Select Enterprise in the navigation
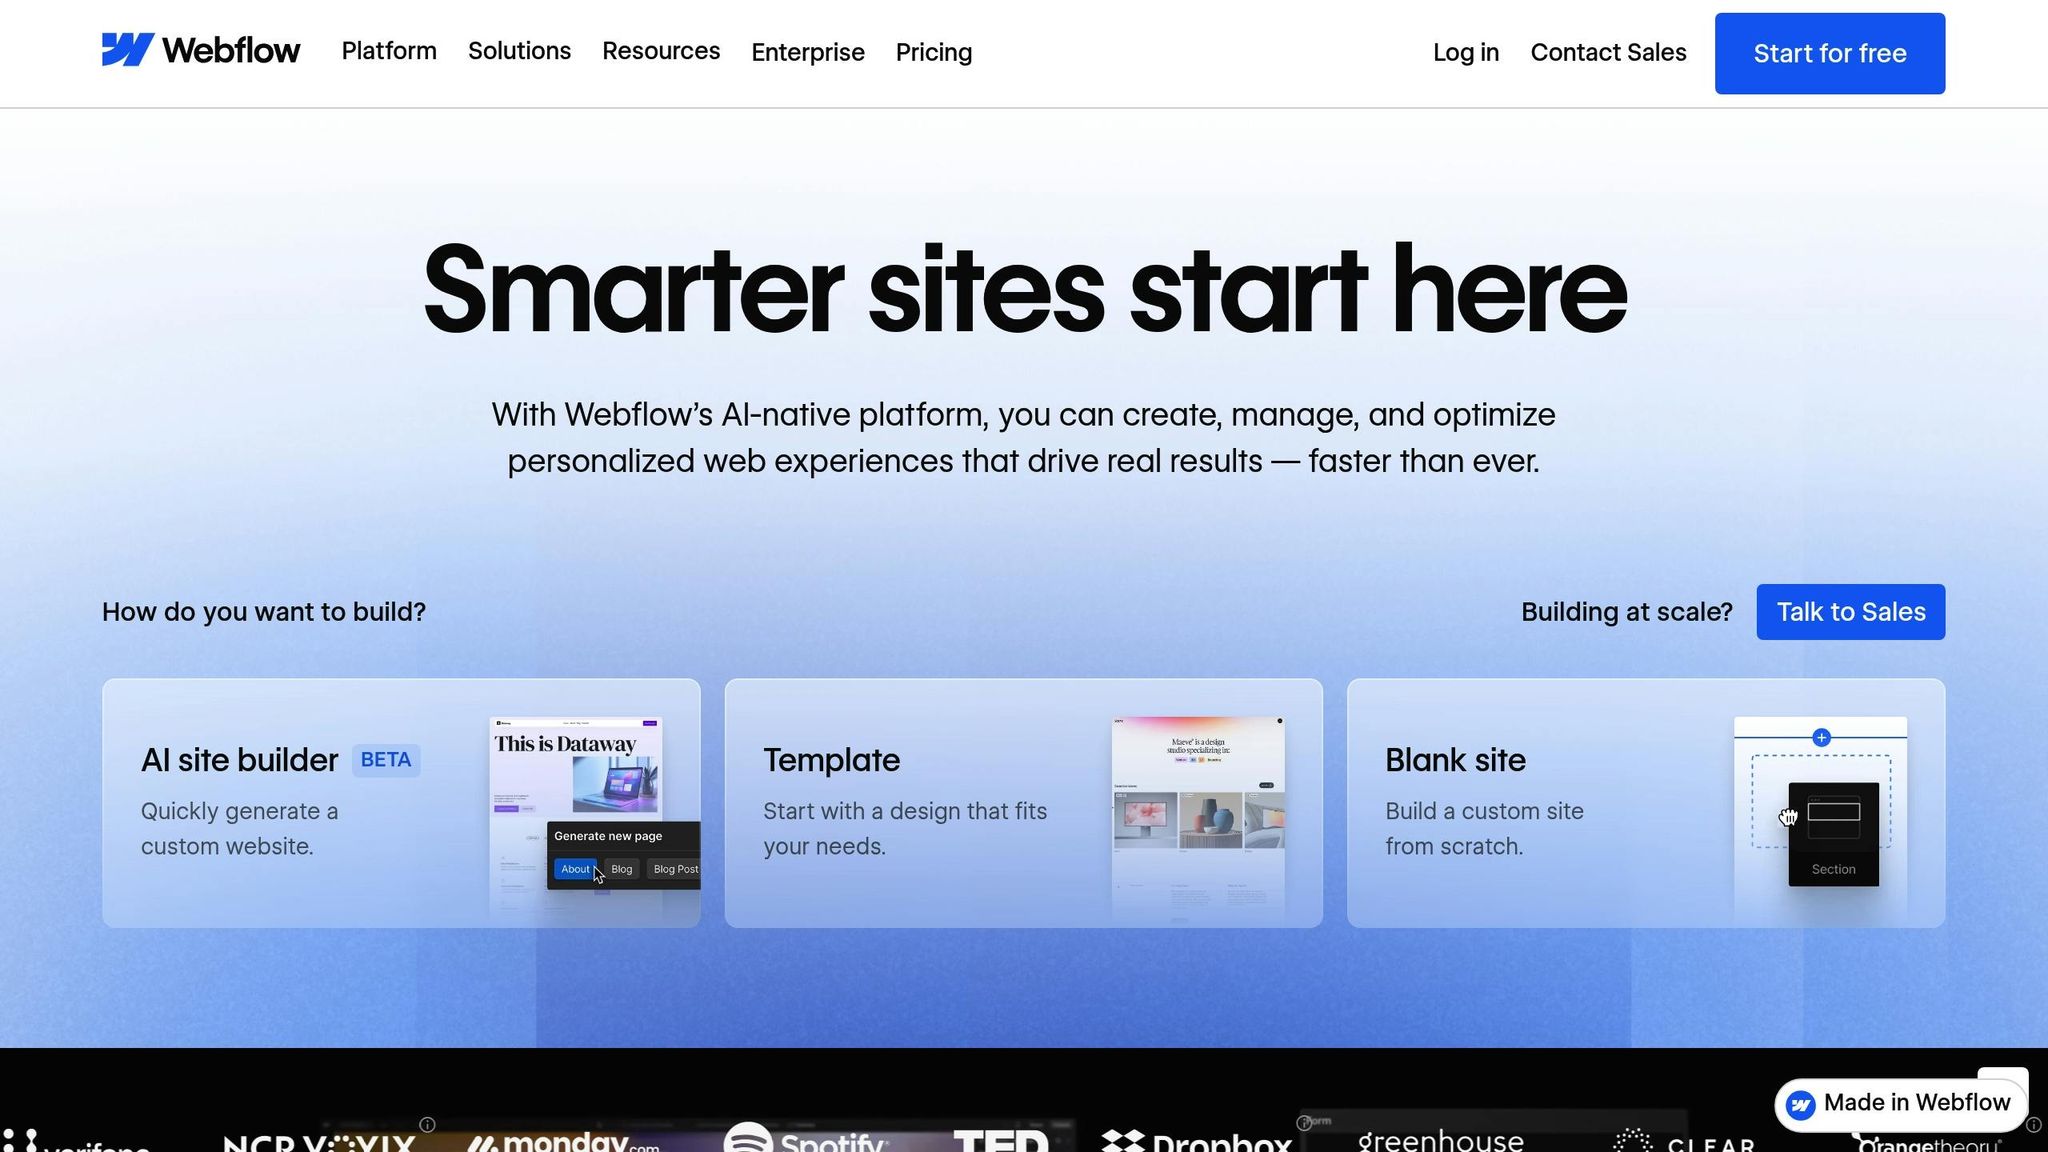2048x1152 pixels. click(807, 52)
